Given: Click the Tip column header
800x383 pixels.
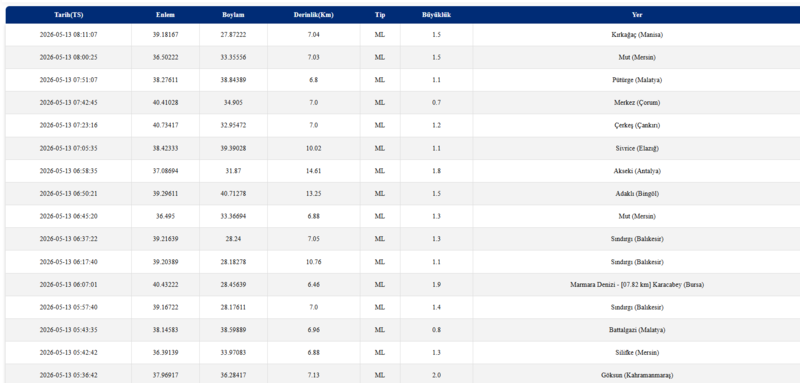Looking at the screenshot, I should click(380, 15).
